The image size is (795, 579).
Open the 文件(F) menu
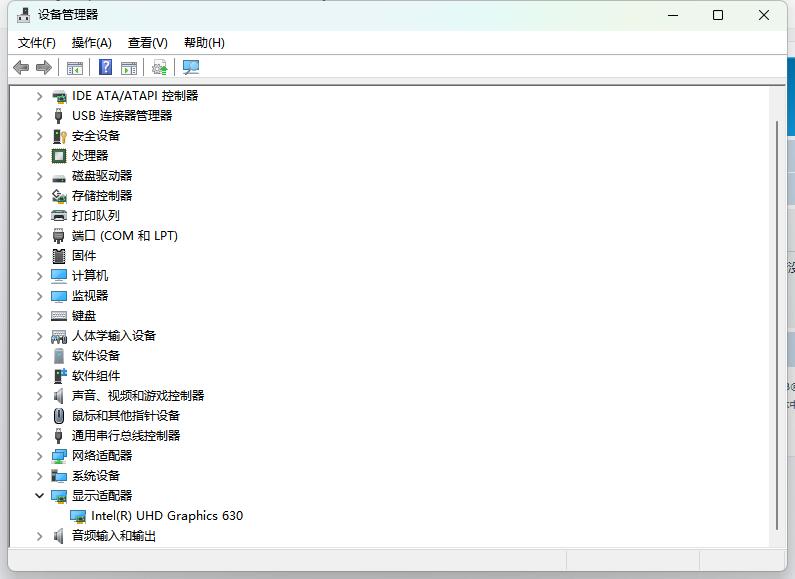(x=37, y=42)
